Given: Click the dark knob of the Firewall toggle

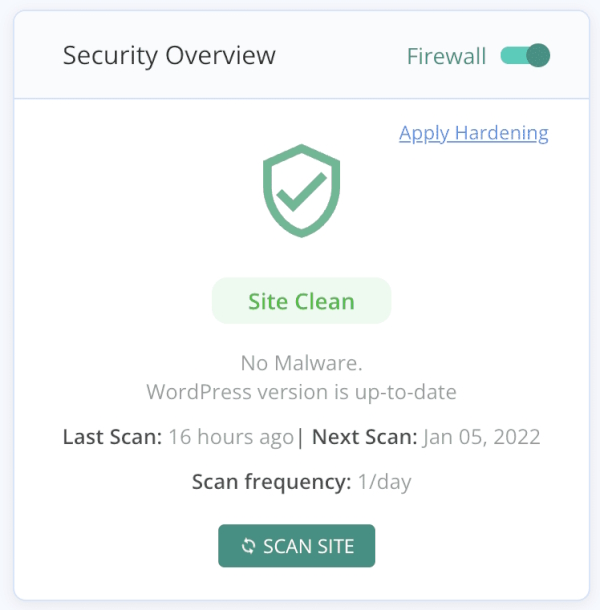Looking at the screenshot, I should [x=538, y=56].
